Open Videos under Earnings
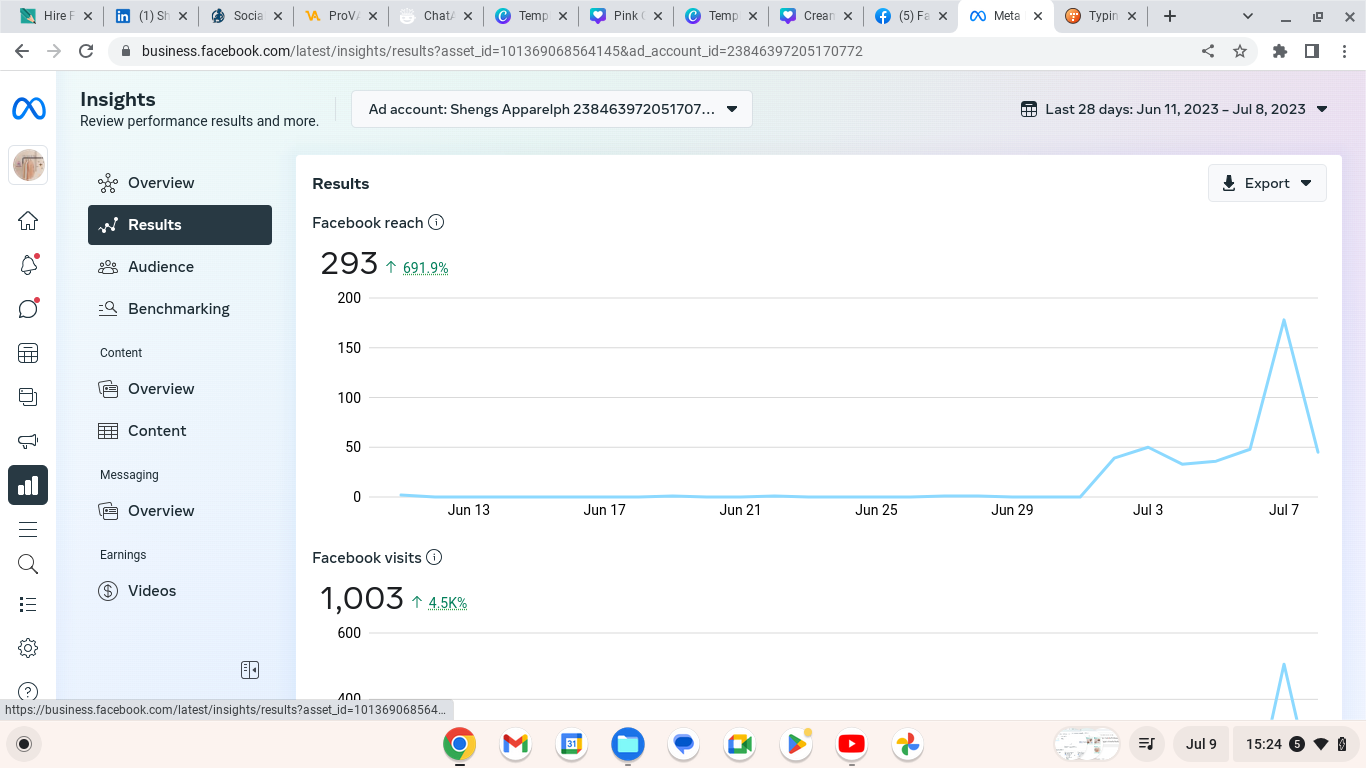Viewport: 1366px width, 768px height. click(180, 591)
